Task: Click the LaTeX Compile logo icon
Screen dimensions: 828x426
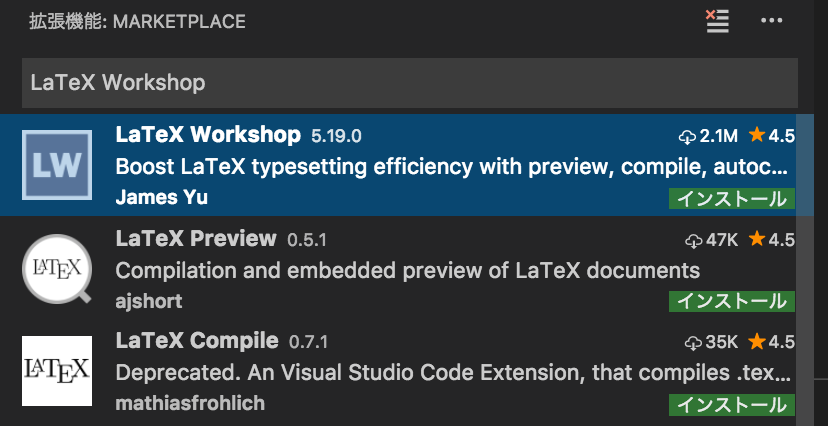Action: pyautogui.click(x=57, y=371)
